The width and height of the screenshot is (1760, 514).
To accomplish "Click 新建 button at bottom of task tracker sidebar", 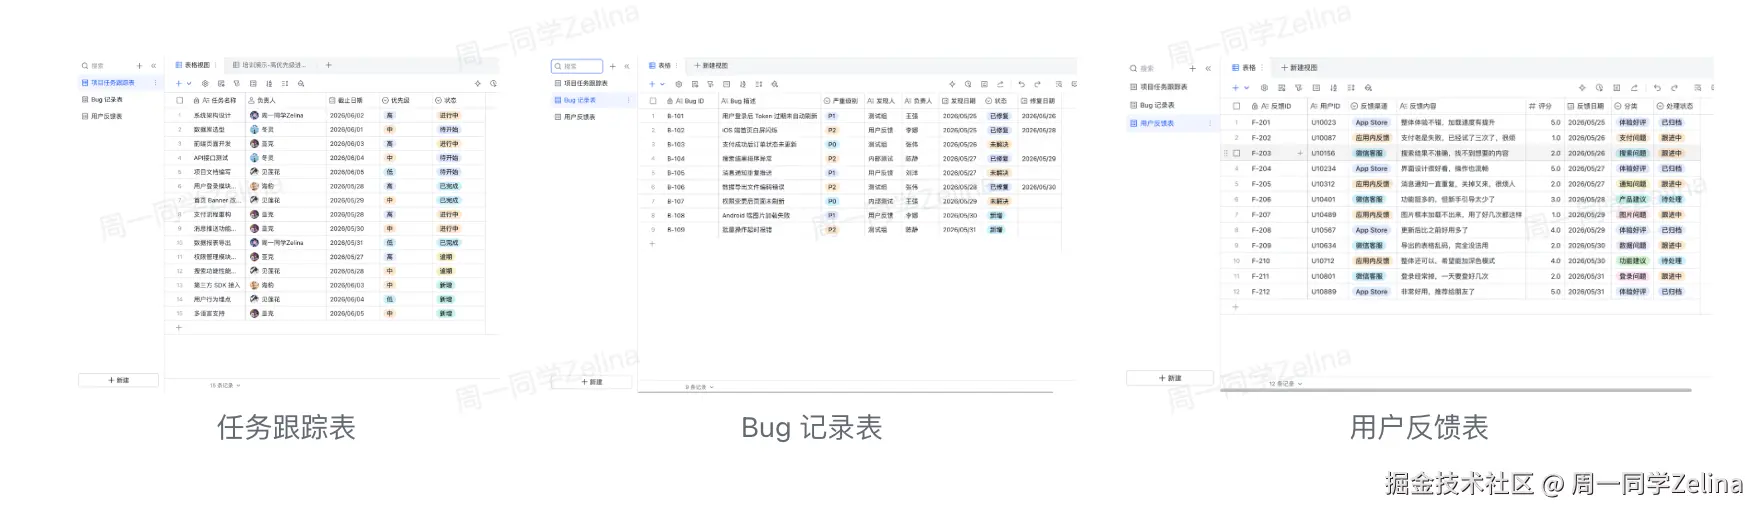I will [x=119, y=380].
